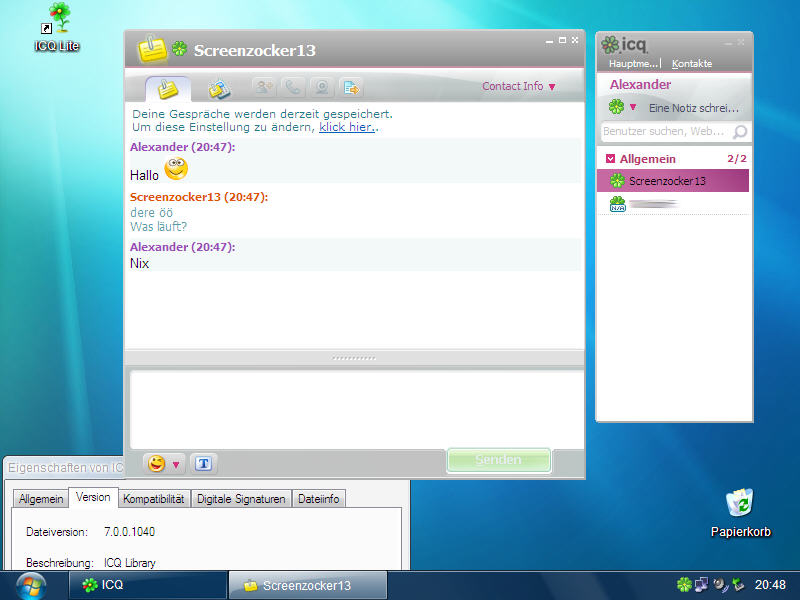Click the message typing area in chat
This screenshot has width=800, height=600.
pos(357,410)
